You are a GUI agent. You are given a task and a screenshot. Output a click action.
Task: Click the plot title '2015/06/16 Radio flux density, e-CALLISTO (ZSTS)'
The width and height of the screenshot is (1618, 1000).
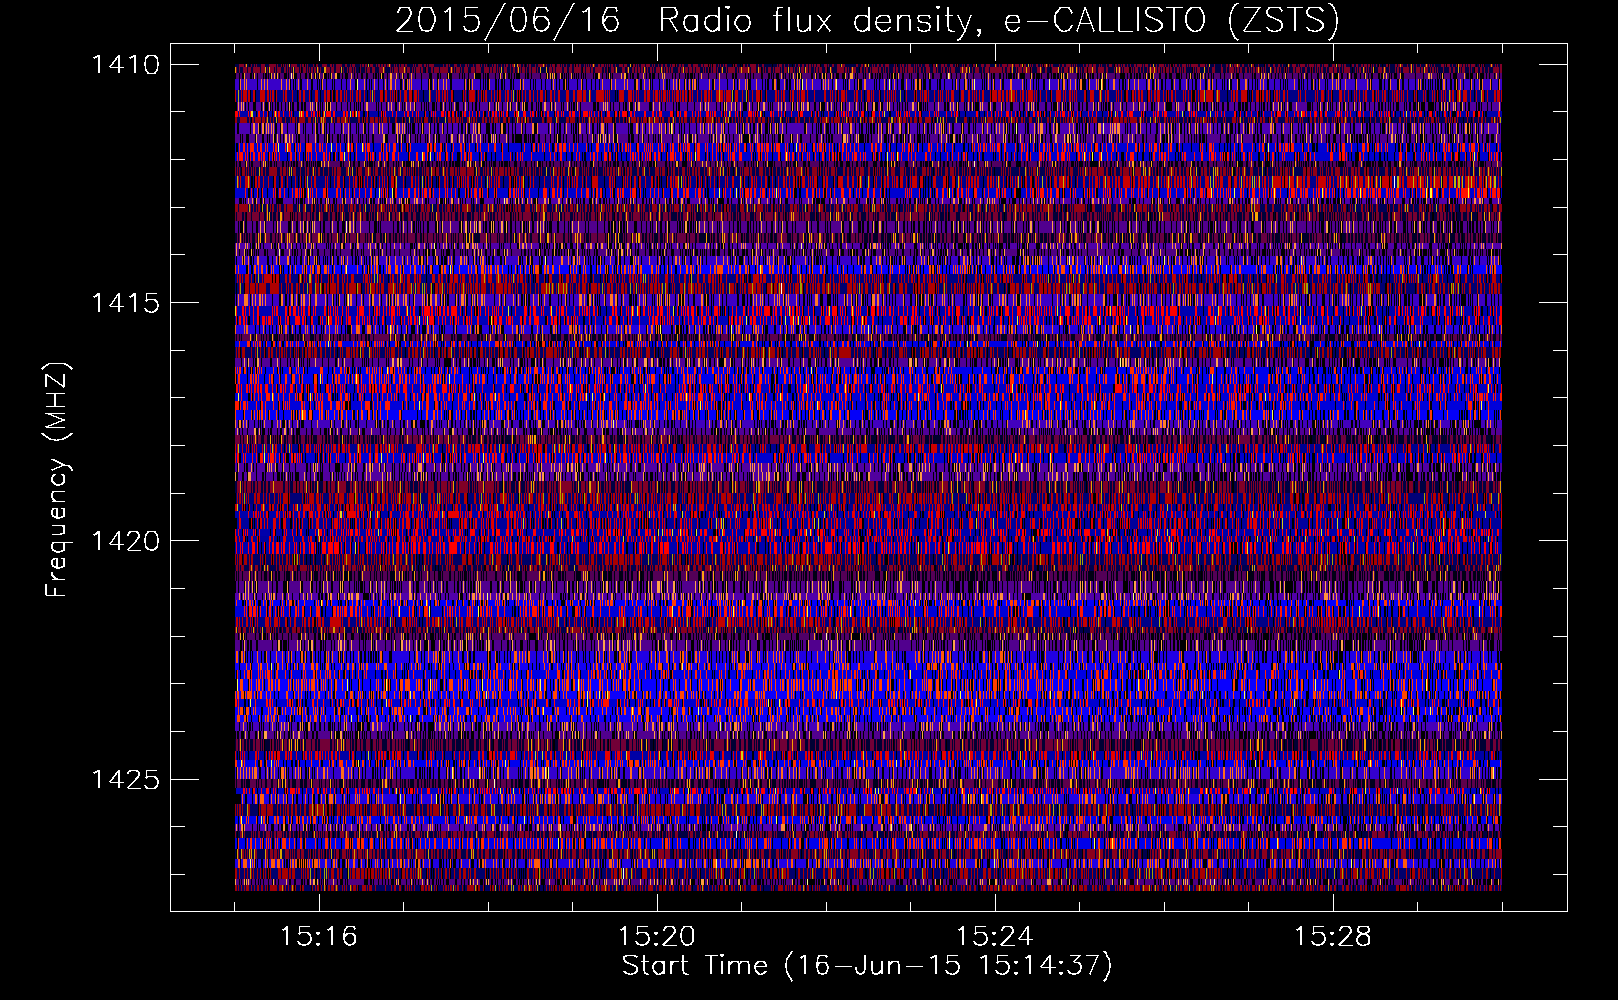[867, 21]
